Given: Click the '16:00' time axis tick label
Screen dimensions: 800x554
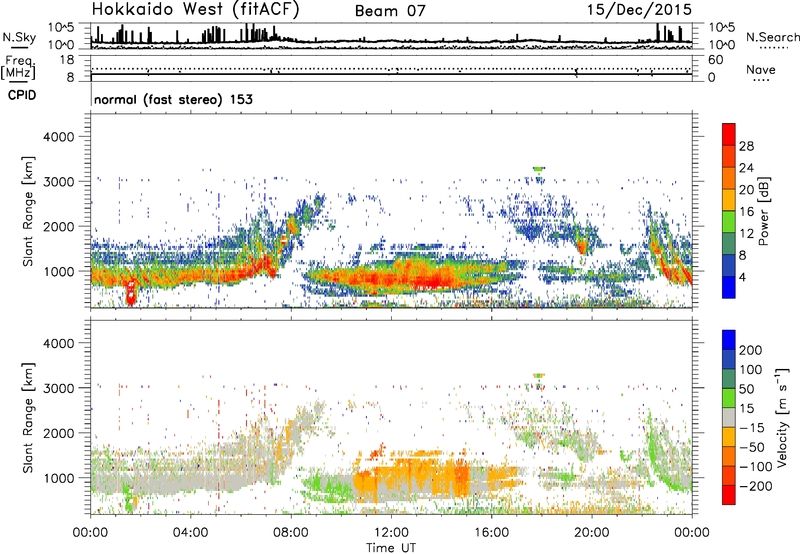Looking at the screenshot, I should (491, 533).
